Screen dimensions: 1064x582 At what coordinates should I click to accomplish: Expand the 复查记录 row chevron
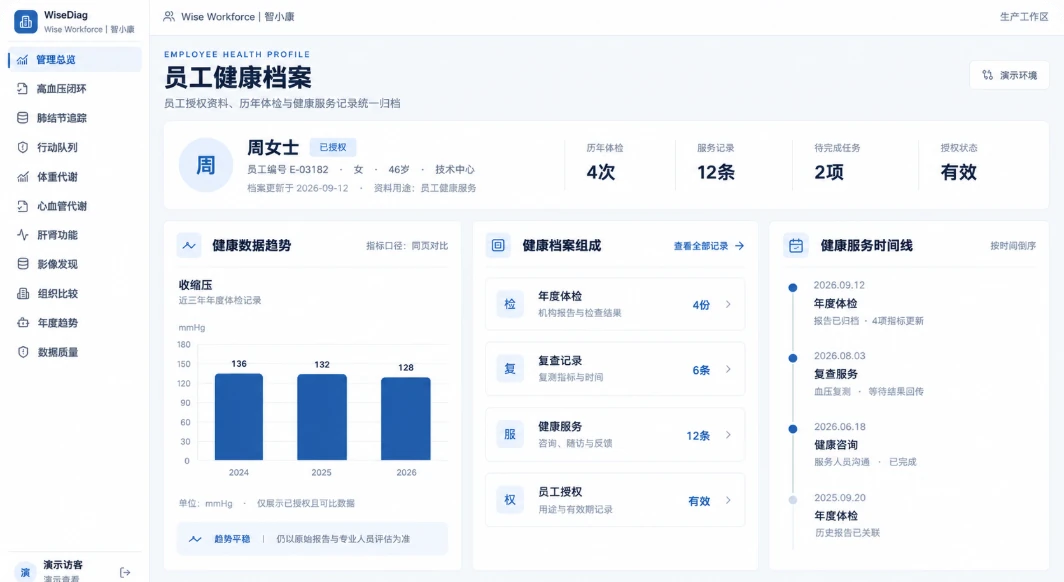point(728,369)
